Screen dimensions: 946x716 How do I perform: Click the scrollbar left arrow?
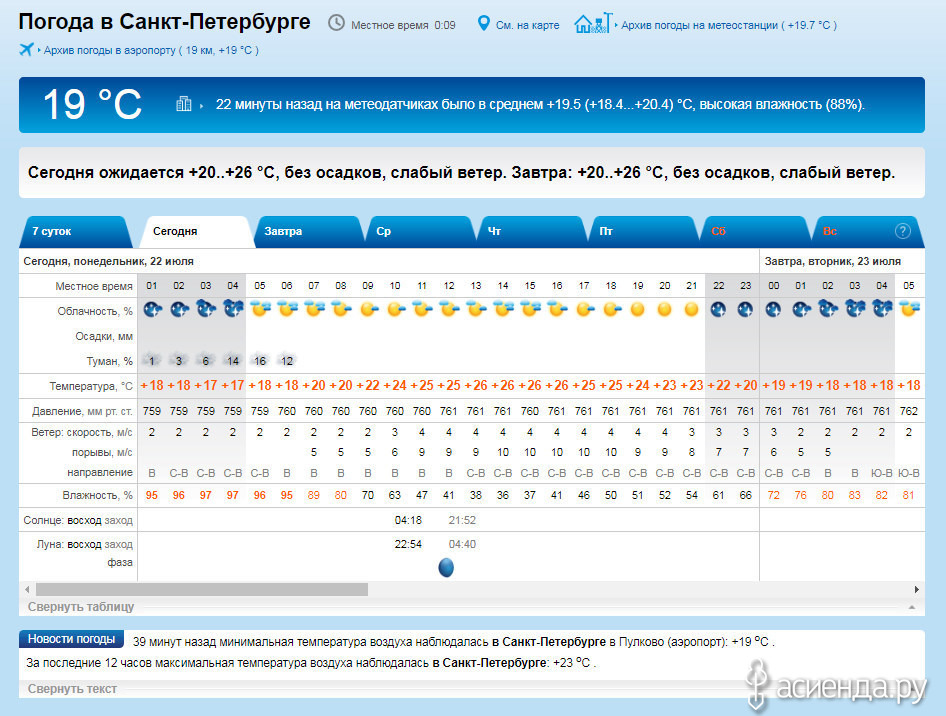27,589
